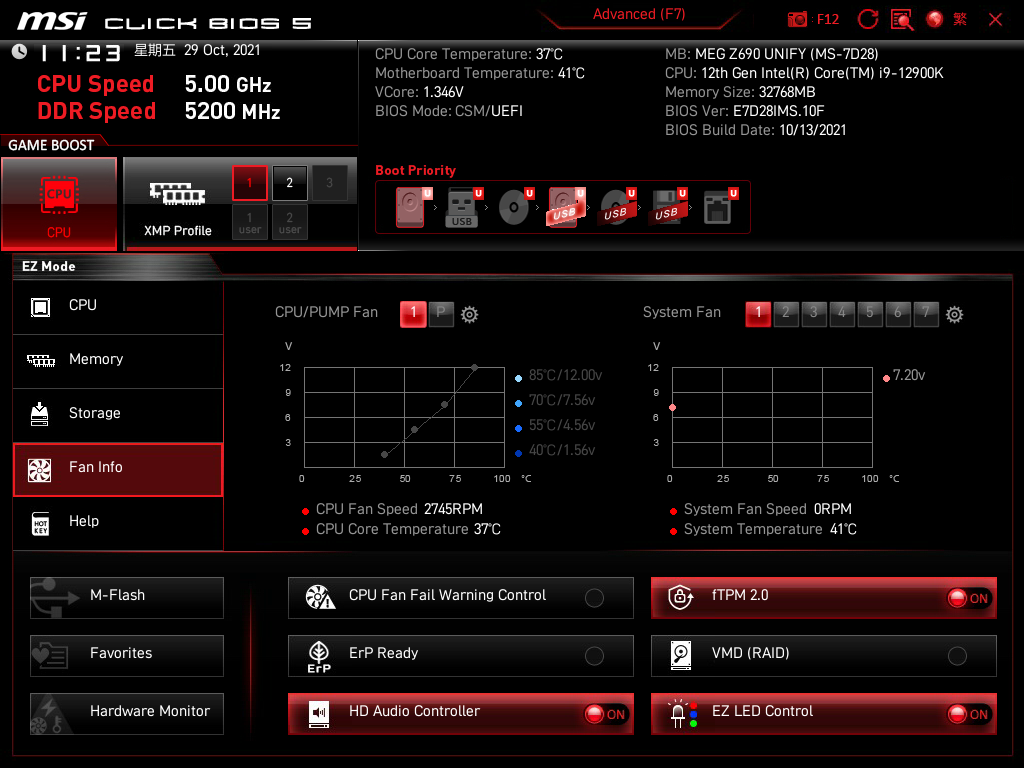Click the VMD RAID drive icon
Screen dimensions: 1024x768
[680, 655]
